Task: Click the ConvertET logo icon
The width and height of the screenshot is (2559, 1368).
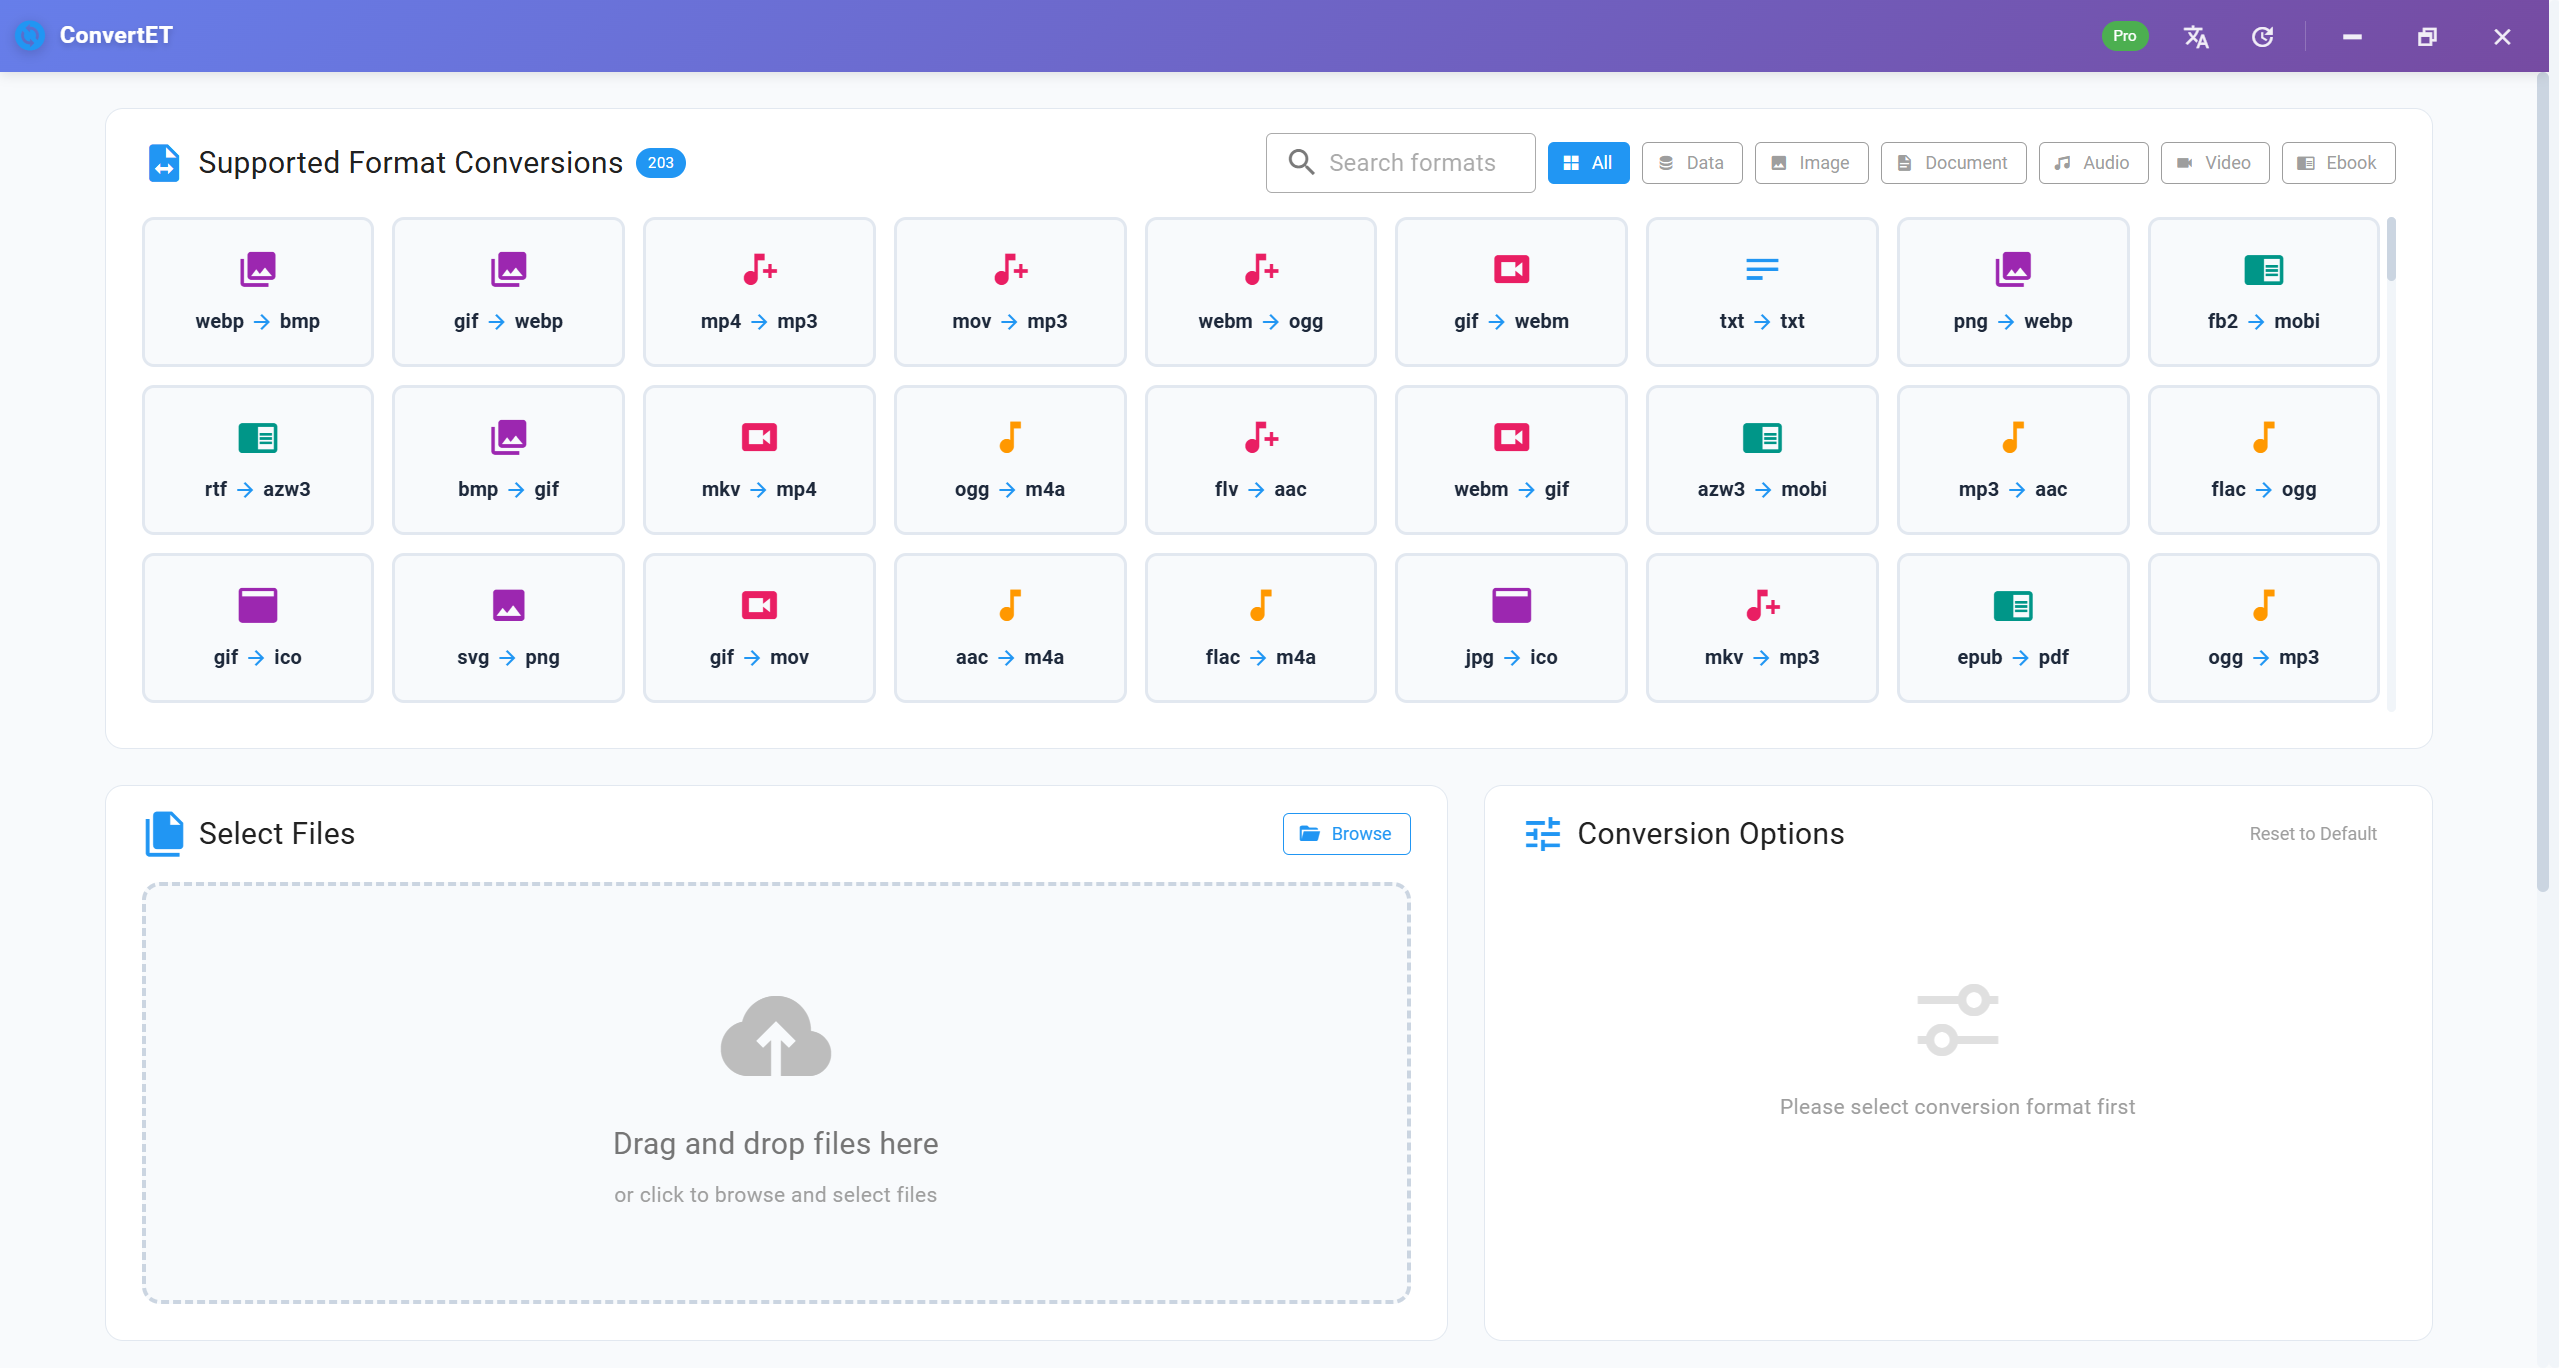Action: click(x=29, y=36)
